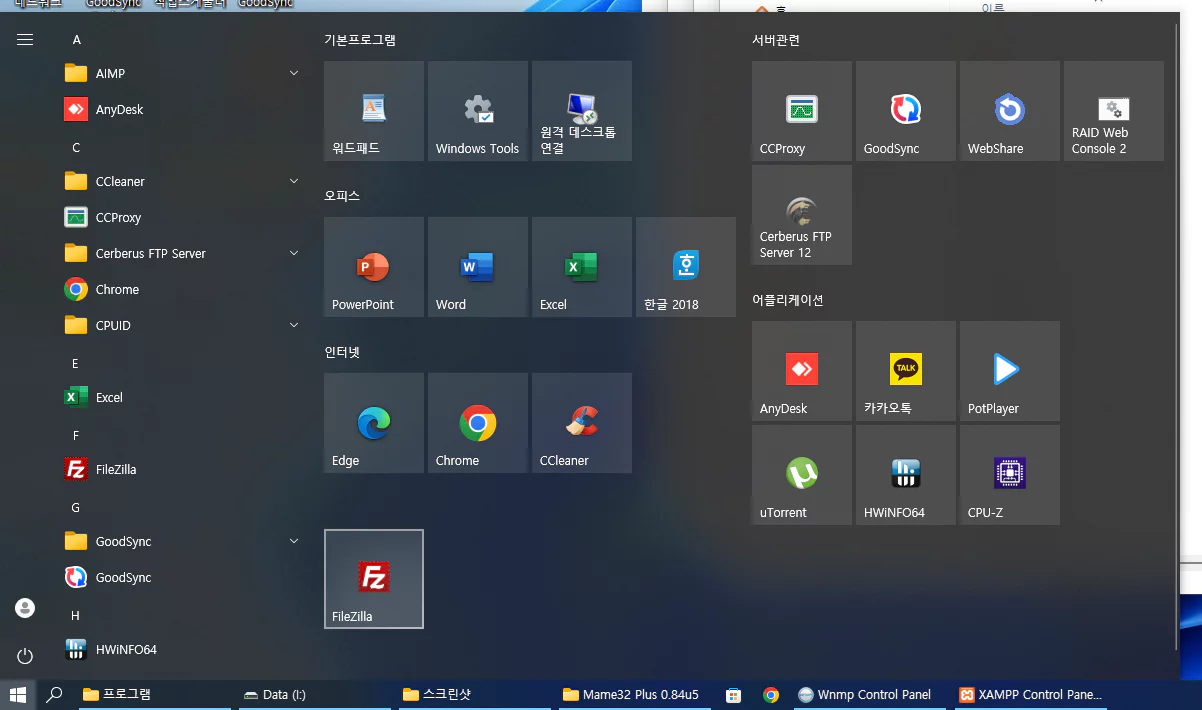Expand the AIMP folder chevron

294,73
